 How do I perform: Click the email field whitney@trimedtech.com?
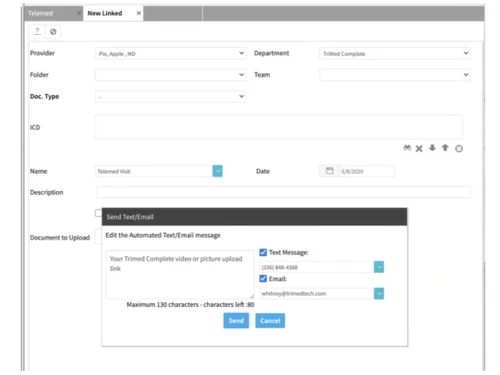317,294
